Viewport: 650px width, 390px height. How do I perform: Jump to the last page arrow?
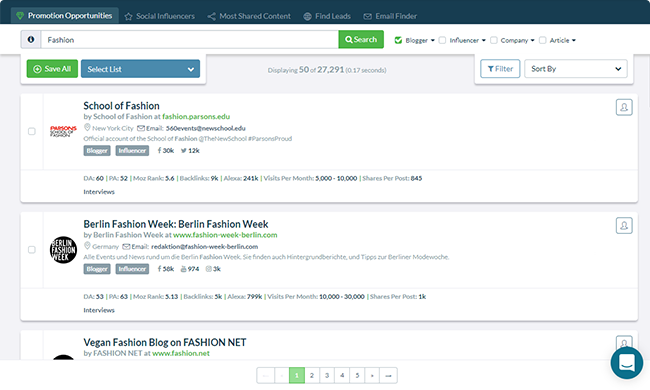388,375
